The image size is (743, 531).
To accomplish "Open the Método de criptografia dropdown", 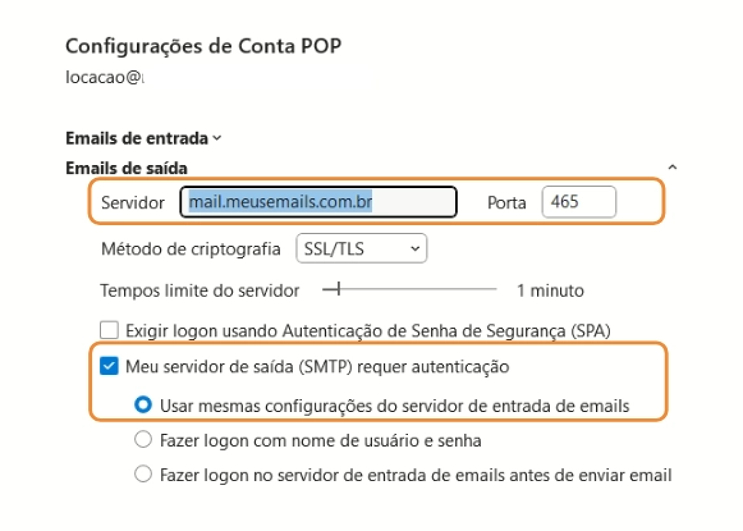I will coord(361,248).
